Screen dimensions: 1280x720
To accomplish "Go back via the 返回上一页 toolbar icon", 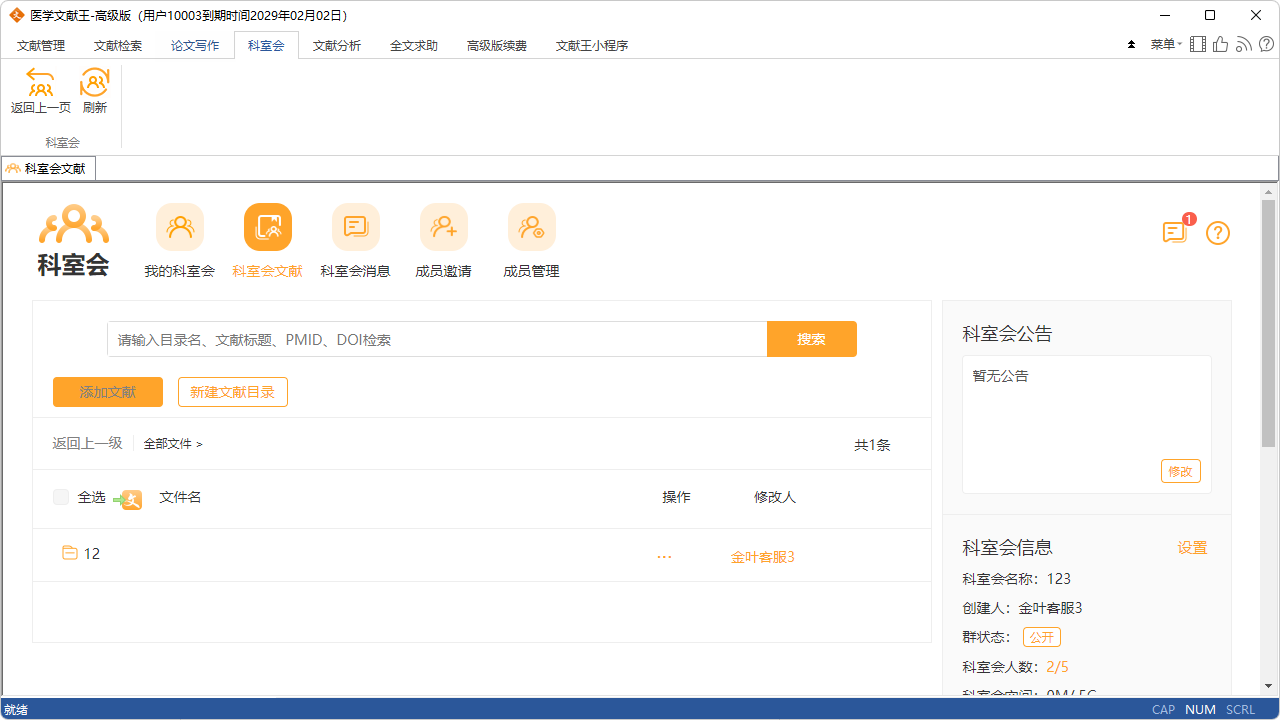I will point(40,84).
